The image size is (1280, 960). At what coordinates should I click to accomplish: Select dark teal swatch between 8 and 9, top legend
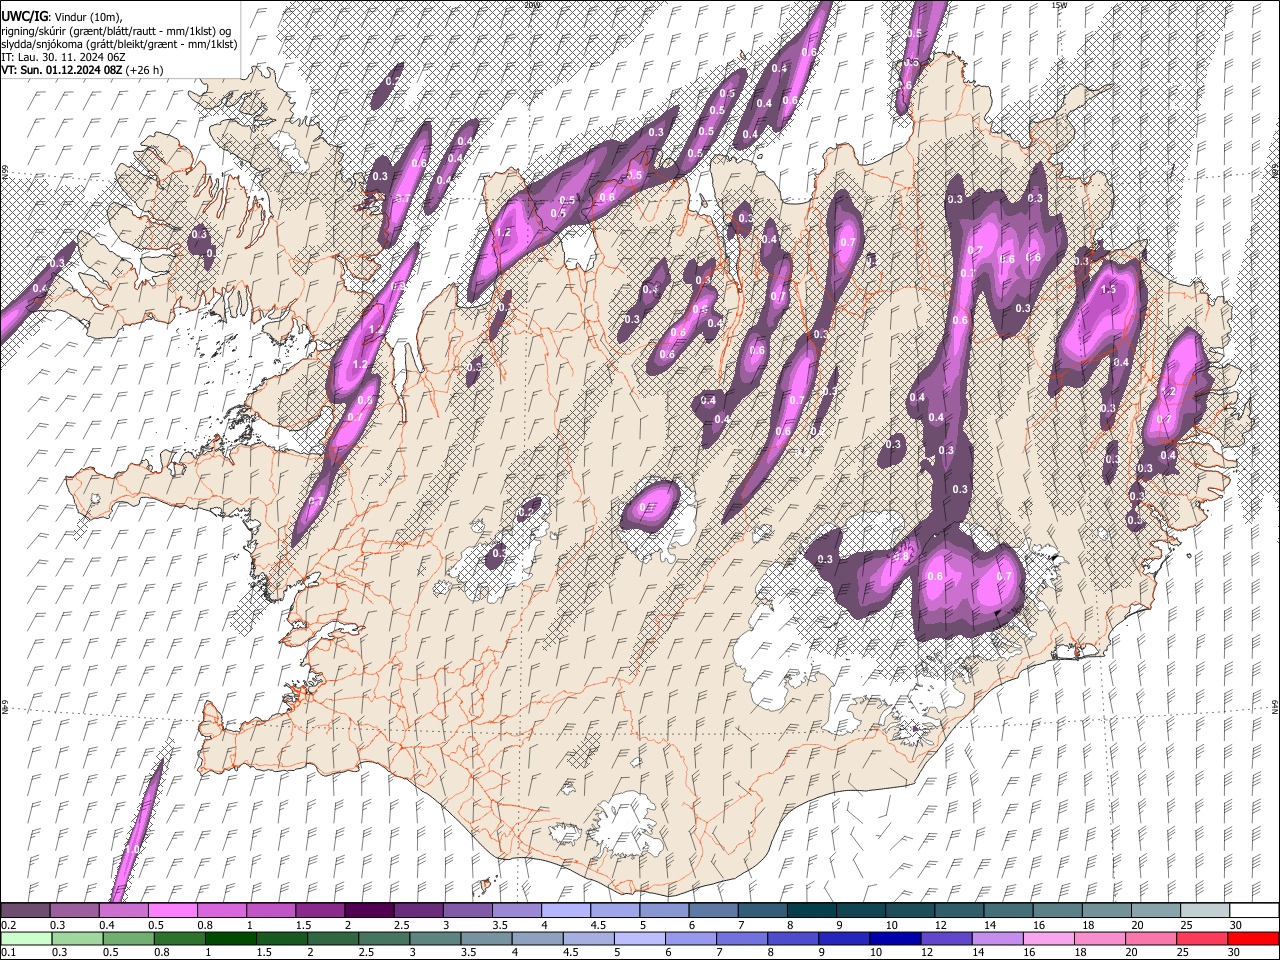click(812, 911)
